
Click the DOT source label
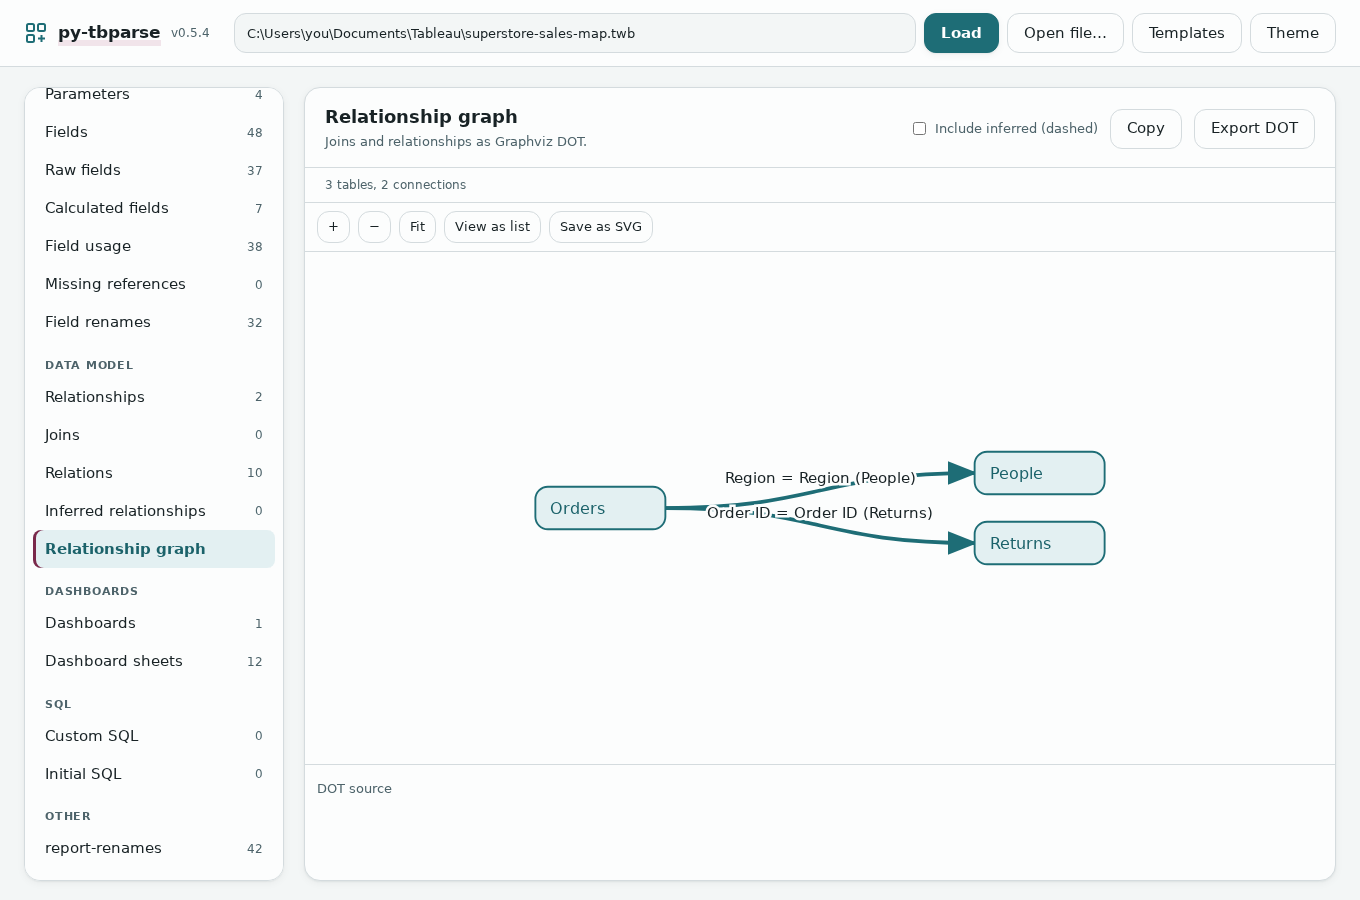click(x=354, y=789)
